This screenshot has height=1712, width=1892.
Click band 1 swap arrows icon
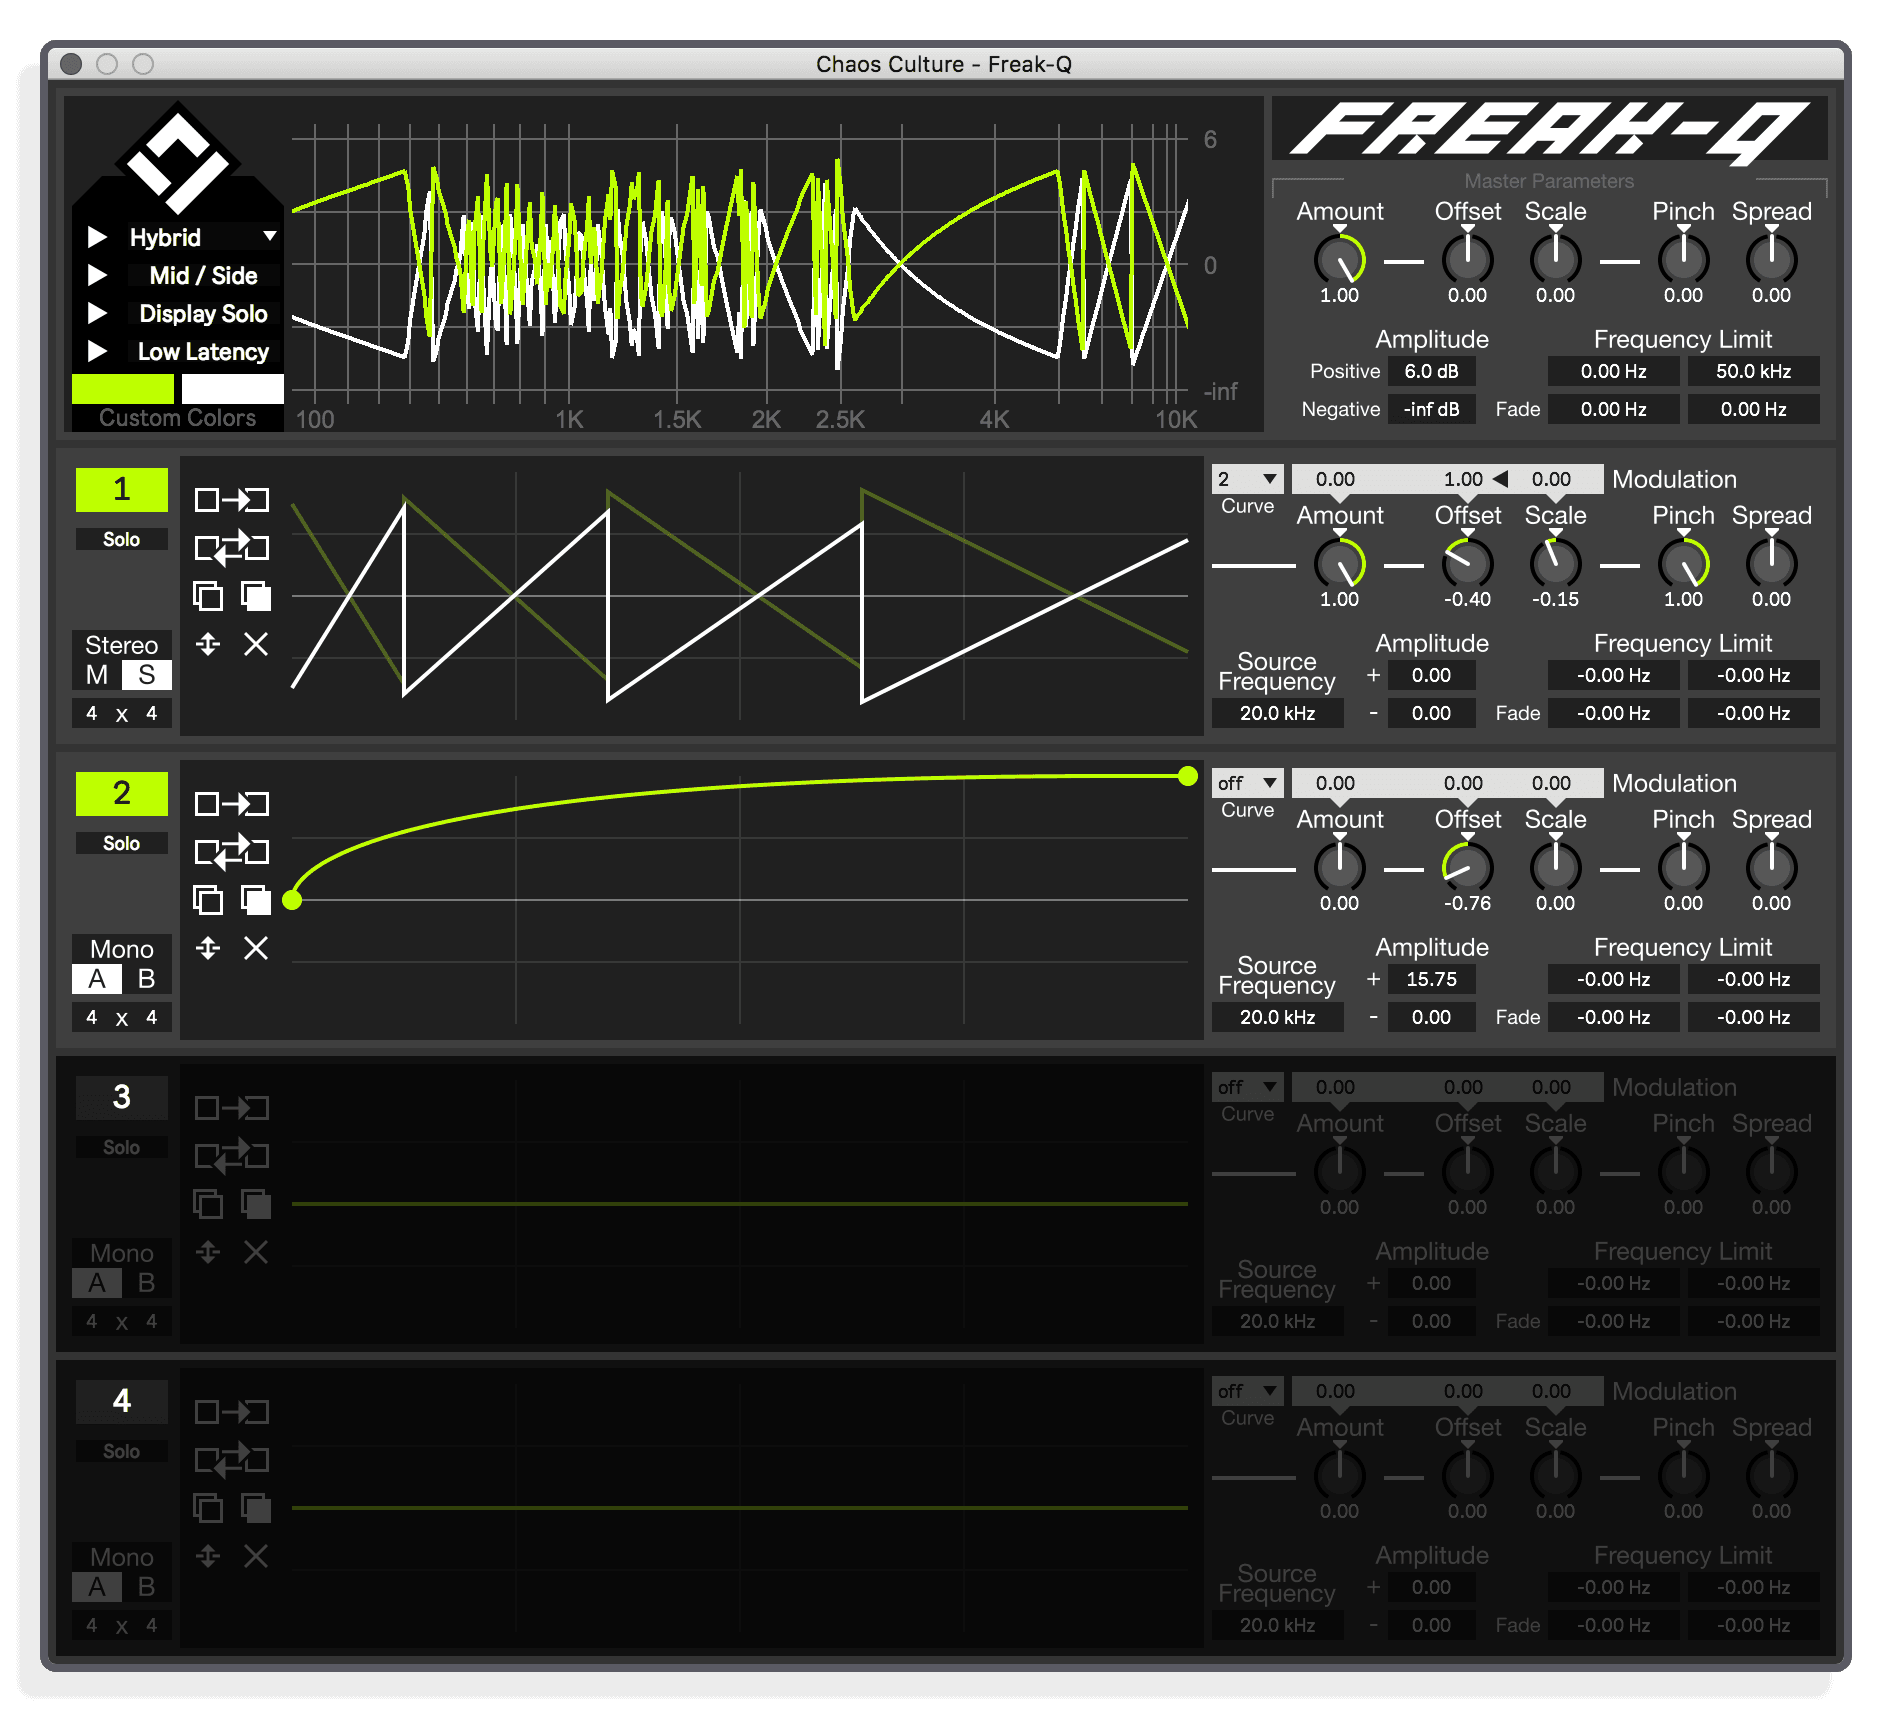[231, 547]
